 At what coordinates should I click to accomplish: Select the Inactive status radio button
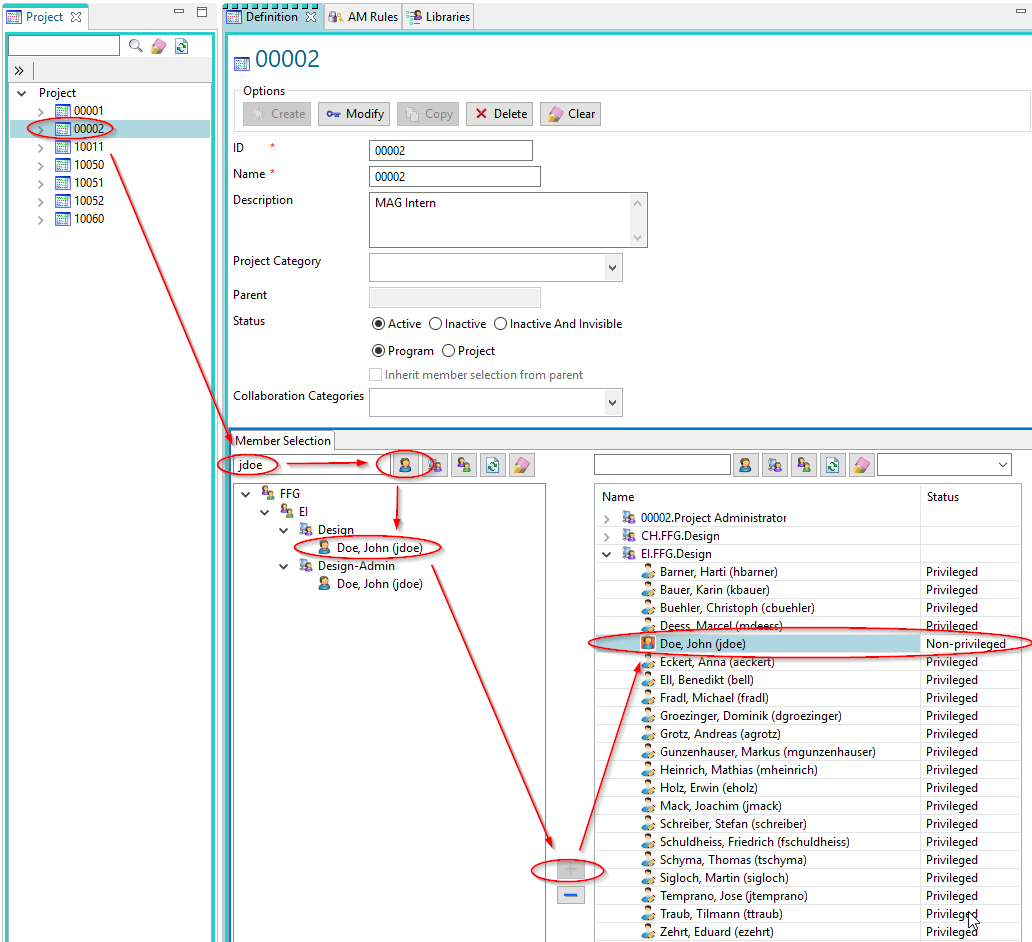point(435,324)
